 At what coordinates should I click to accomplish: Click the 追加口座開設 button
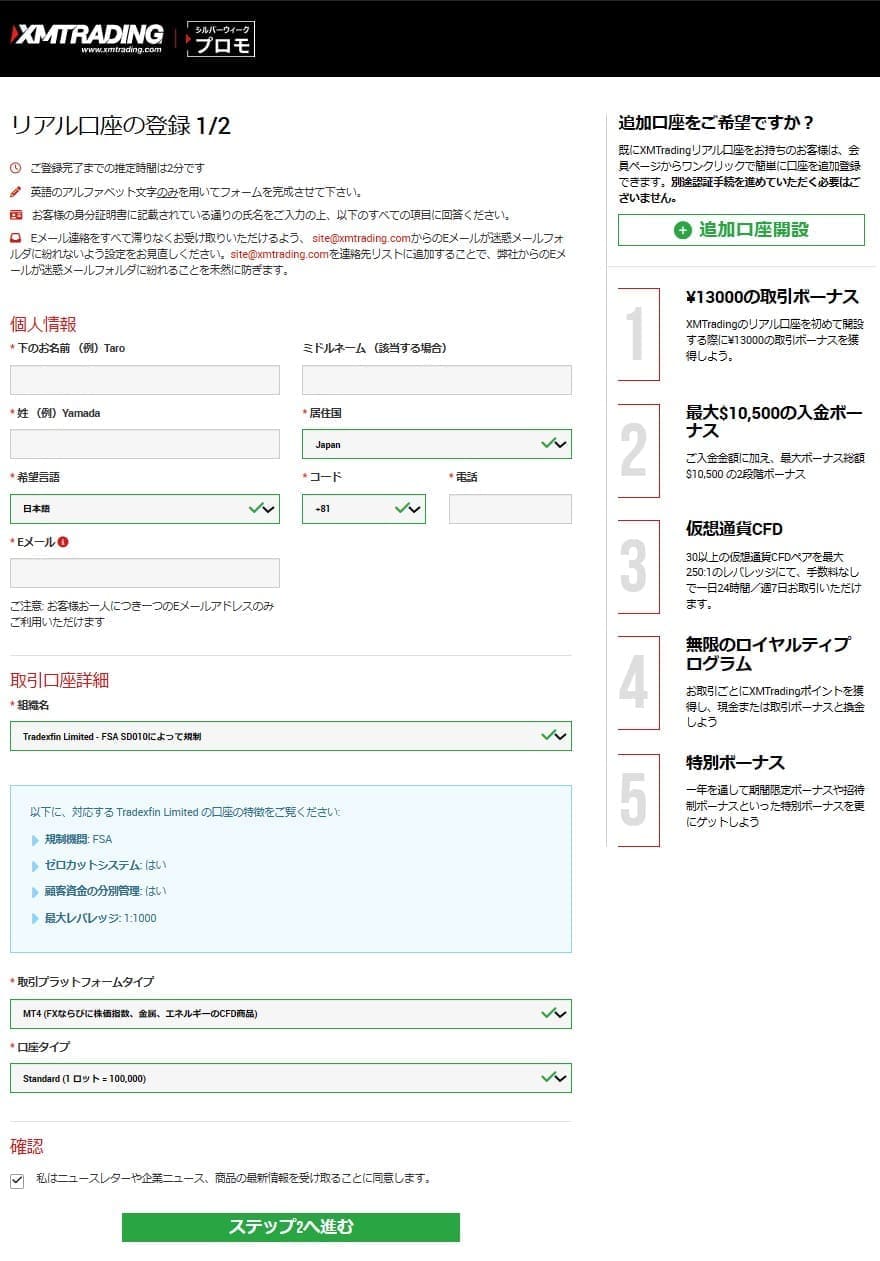coord(741,230)
